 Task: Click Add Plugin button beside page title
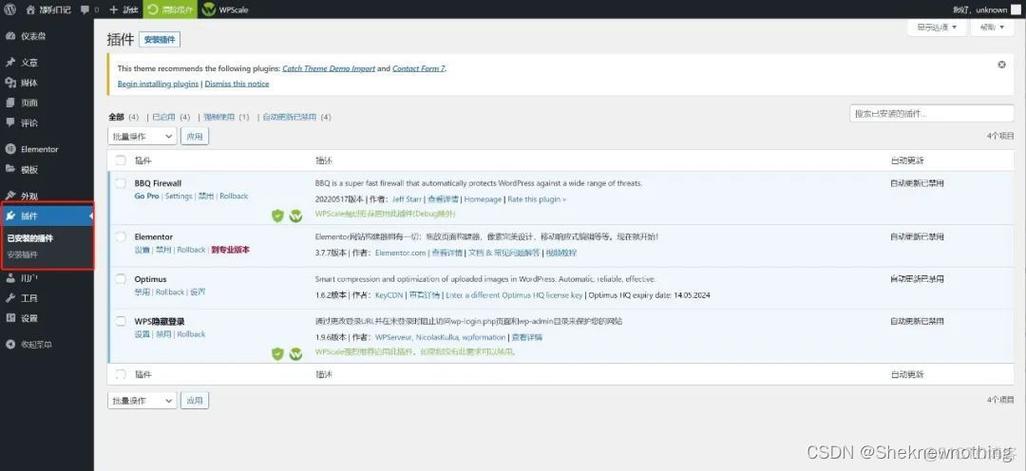point(160,40)
